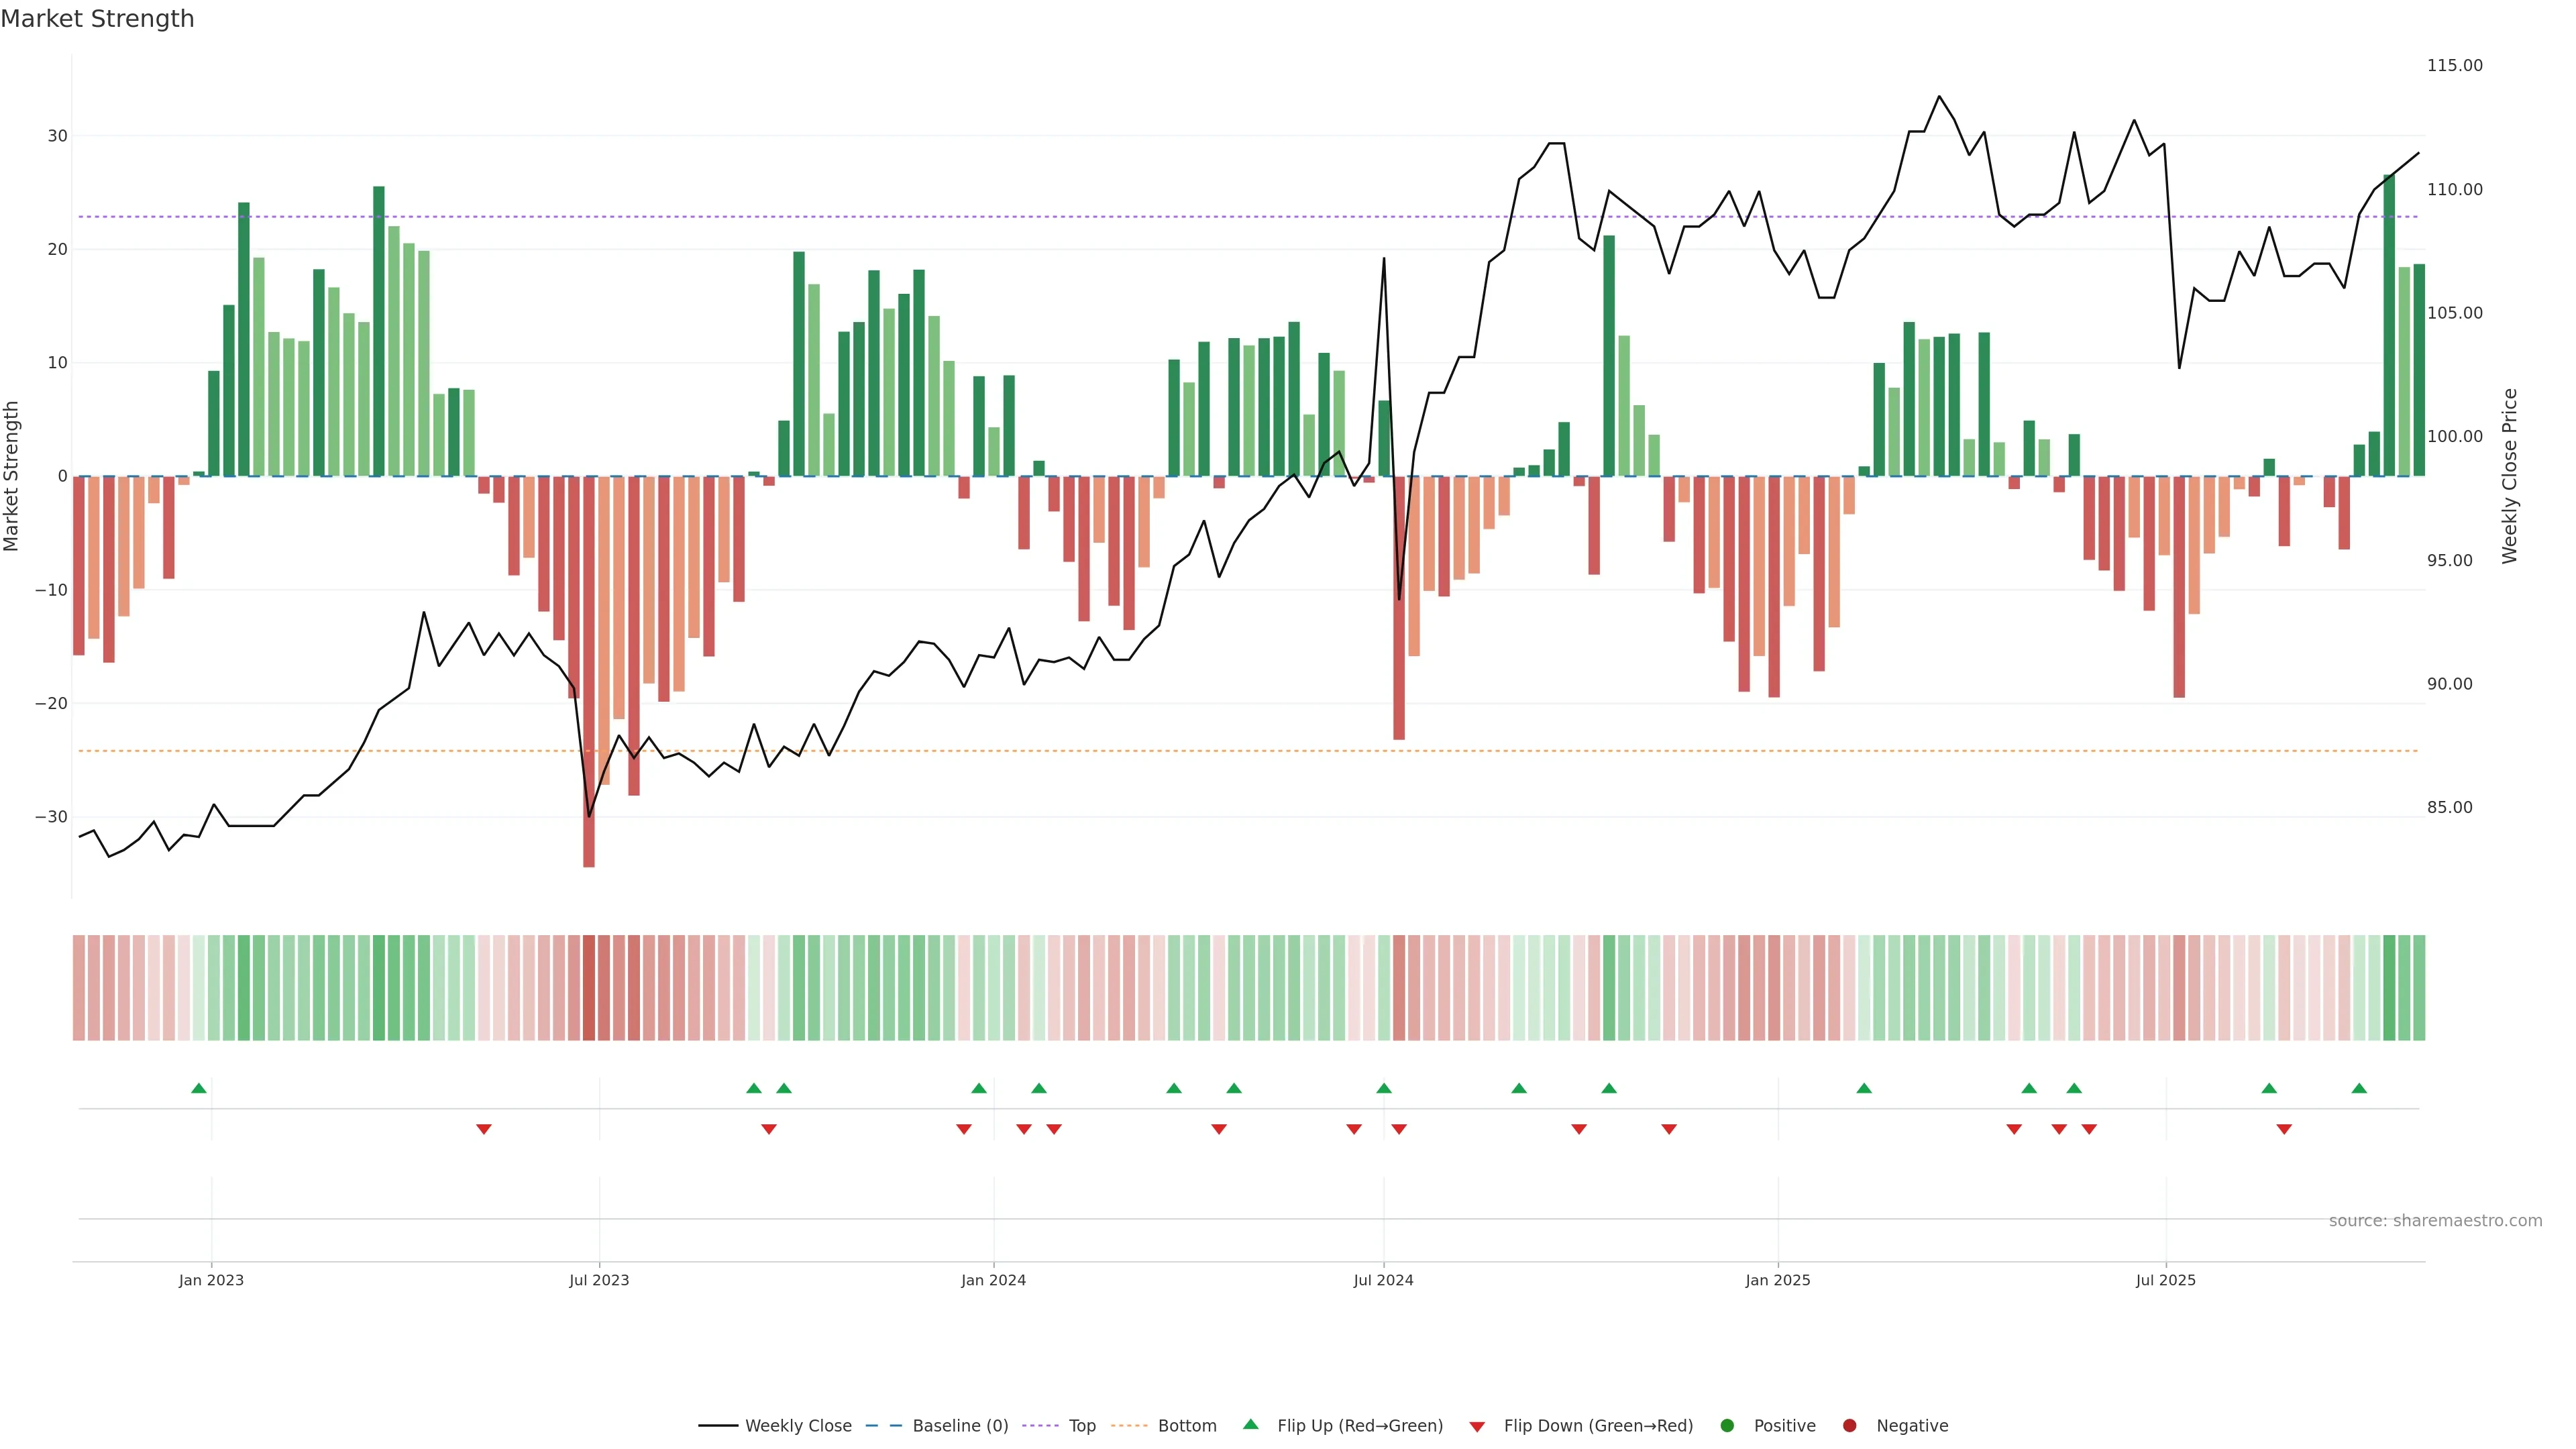
Task: Click the green Positive circle legend icon
Action: [x=1727, y=1426]
